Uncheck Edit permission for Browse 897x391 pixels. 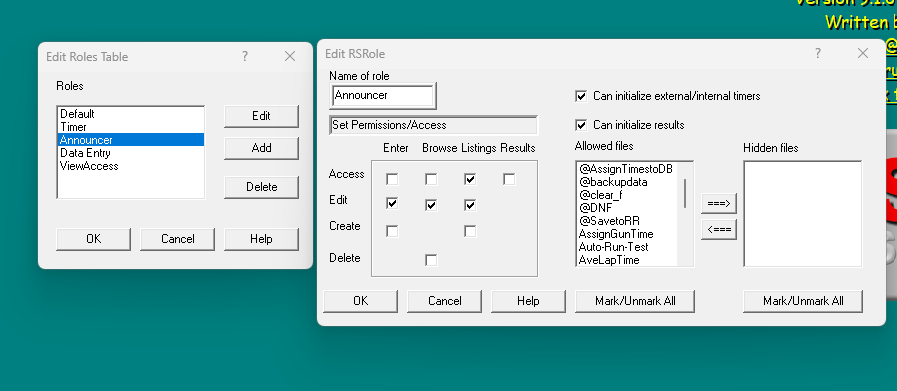431,205
